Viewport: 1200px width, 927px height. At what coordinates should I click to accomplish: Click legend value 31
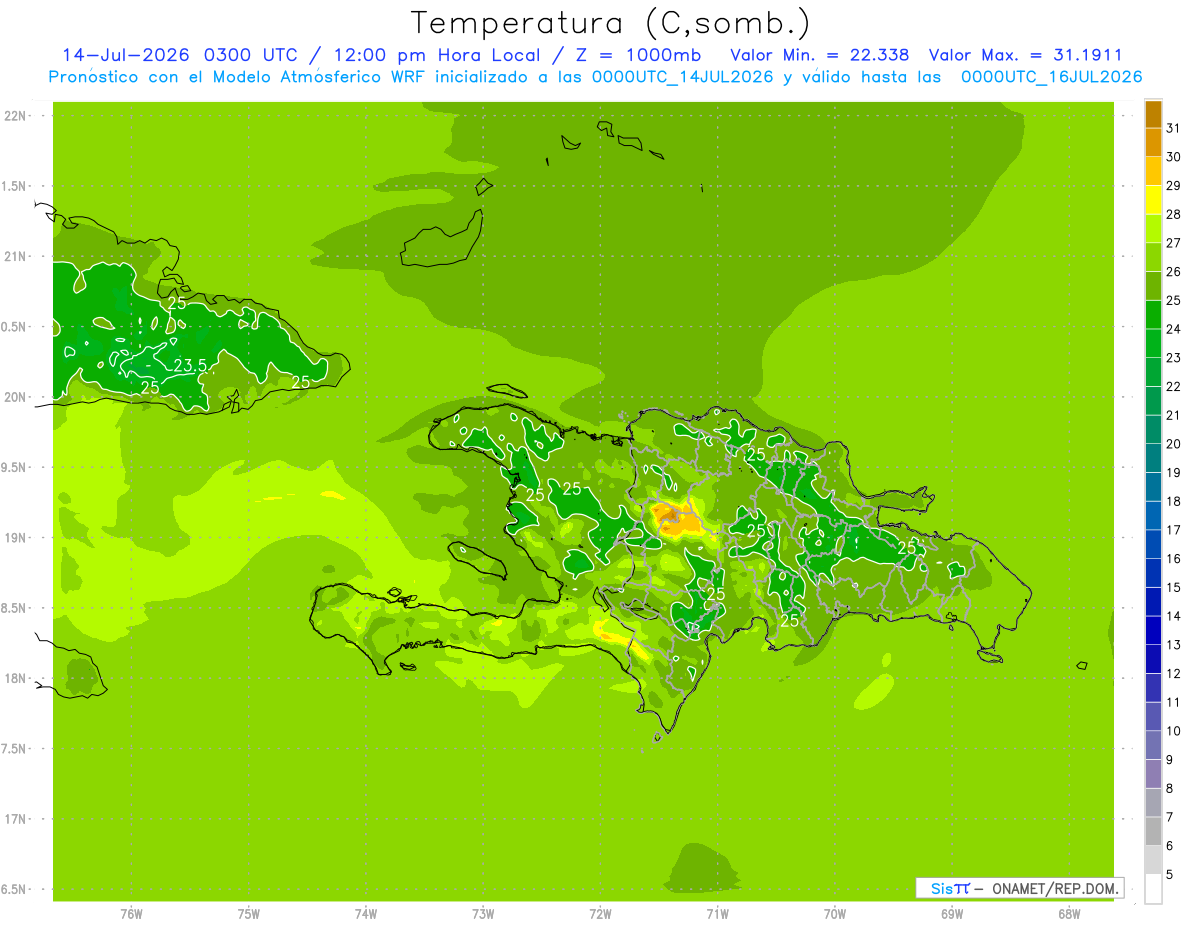pos(1174,128)
